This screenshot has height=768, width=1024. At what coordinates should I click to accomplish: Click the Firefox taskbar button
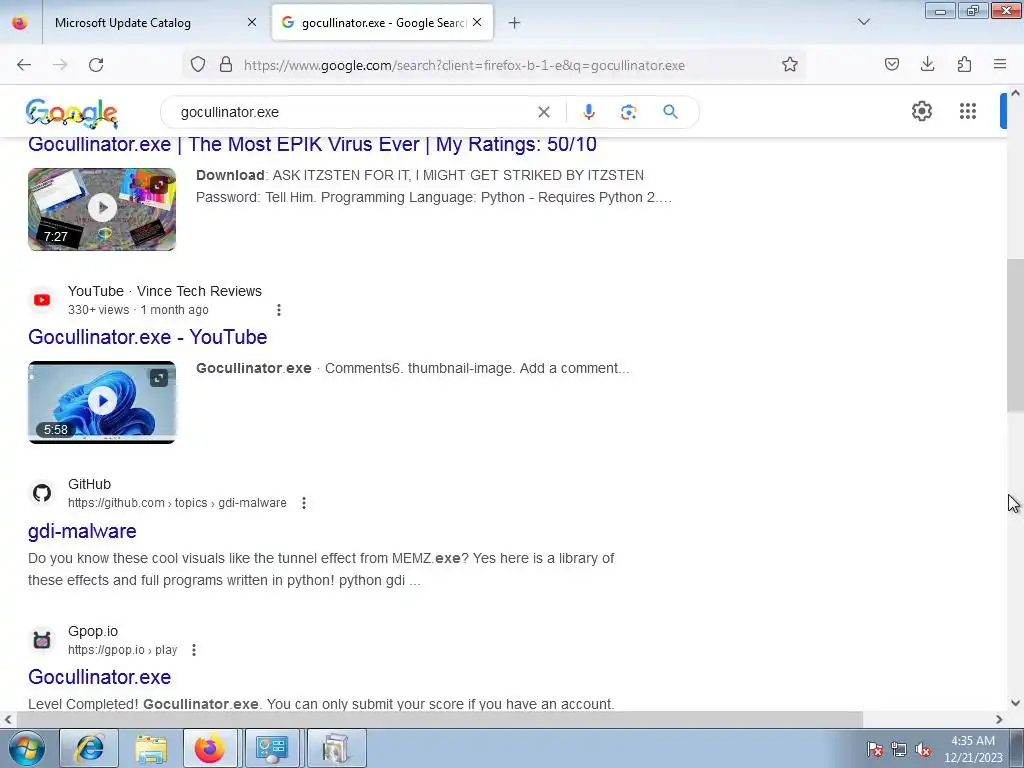point(210,748)
